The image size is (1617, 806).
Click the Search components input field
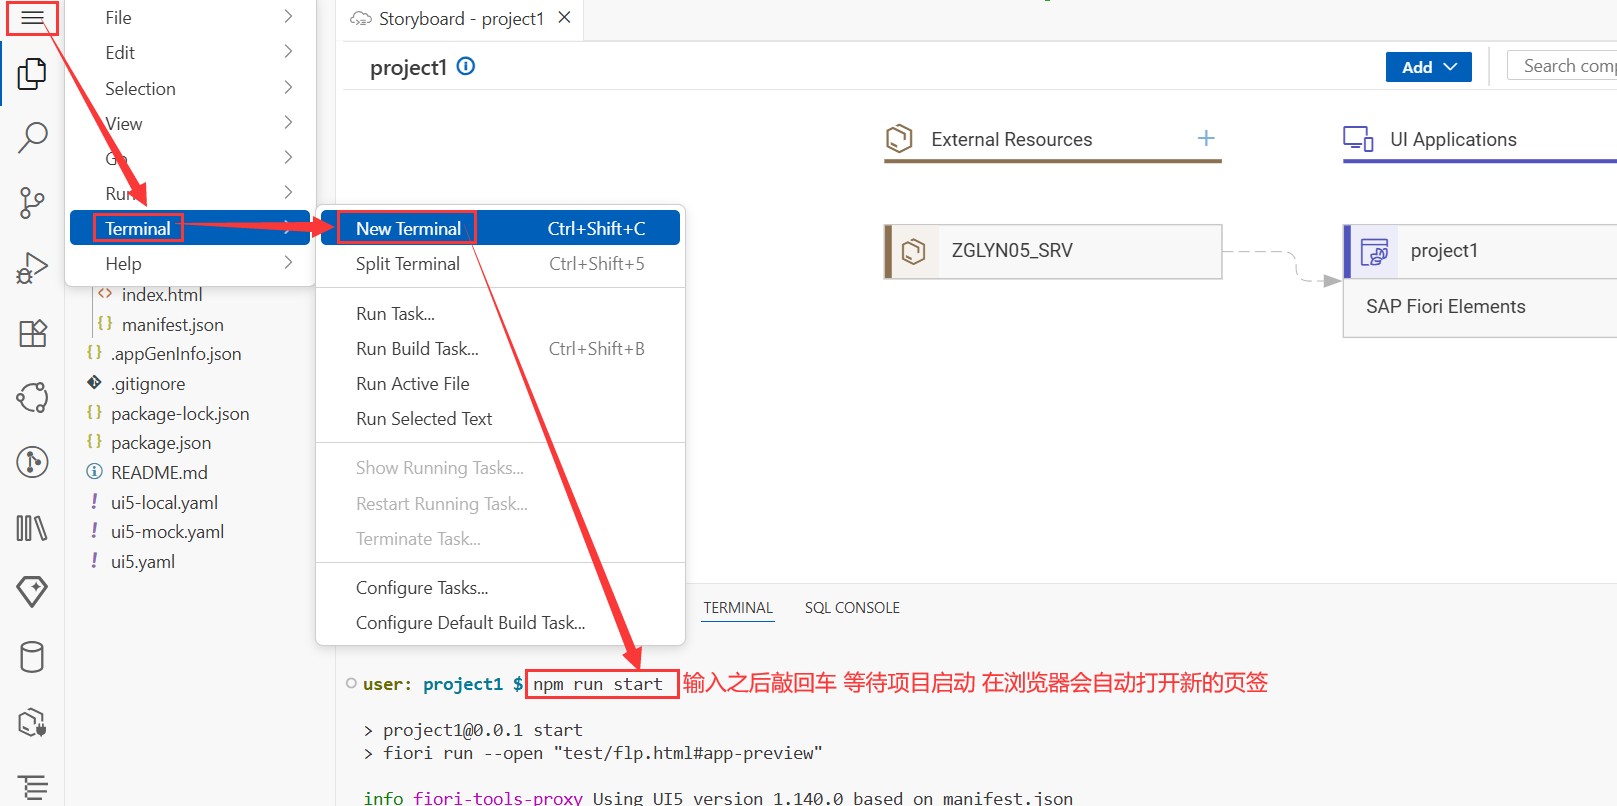(x=1562, y=66)
